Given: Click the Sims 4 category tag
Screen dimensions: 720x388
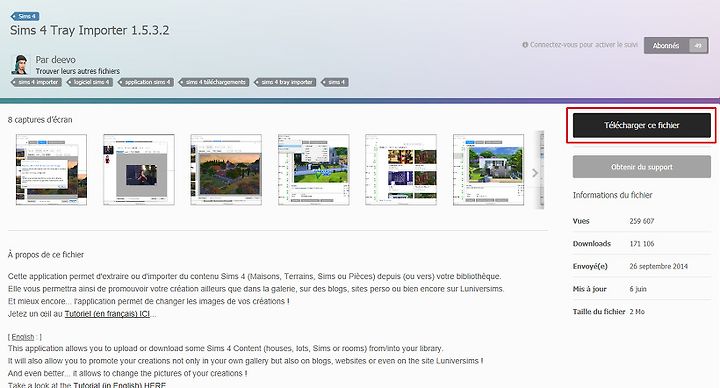Looking at the screenshot, I should [25, 16].
